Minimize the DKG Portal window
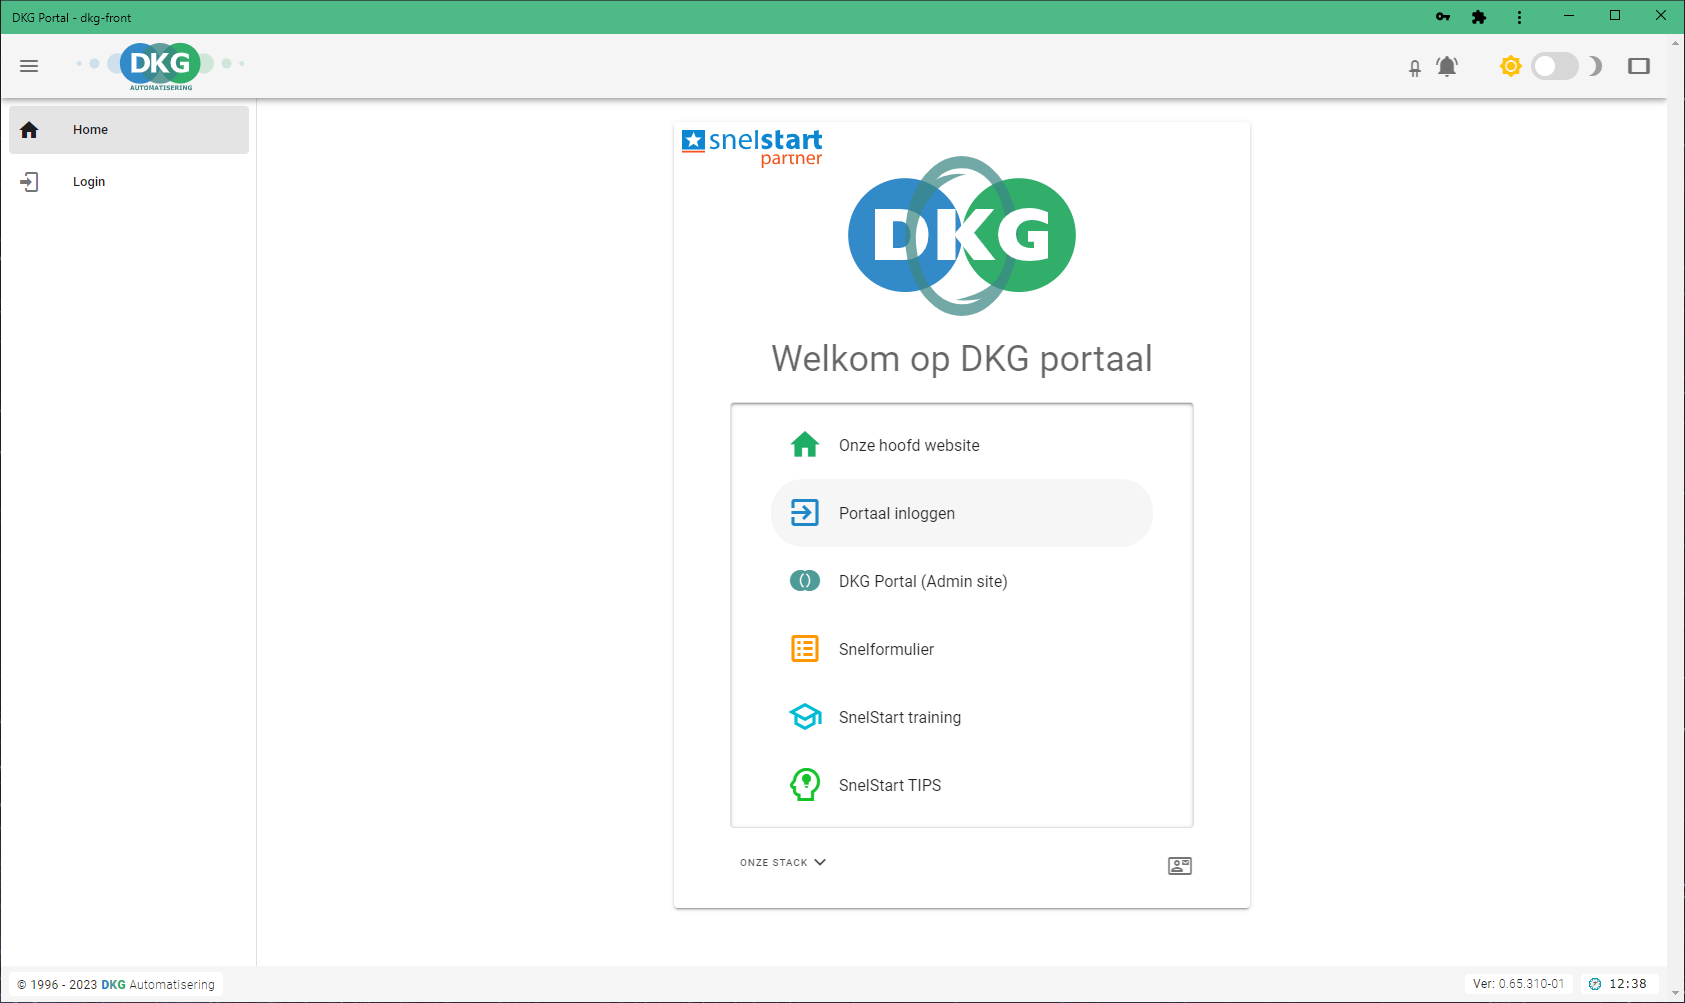1685x1003 pixels. point(1569,16)
